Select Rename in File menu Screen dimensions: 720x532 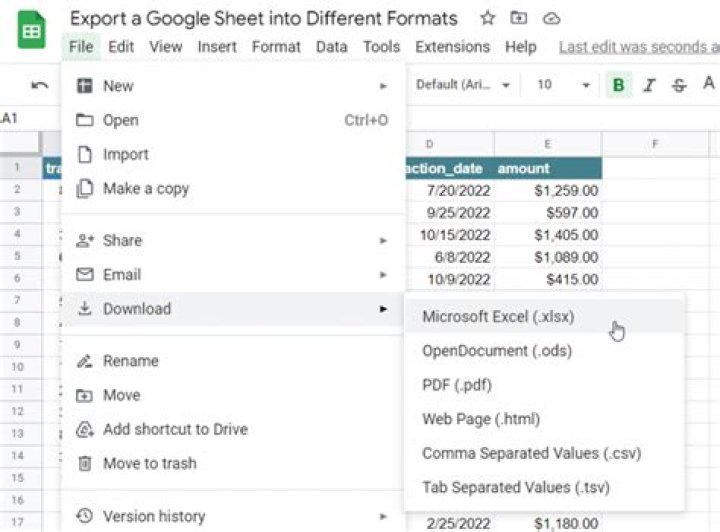(233, 361)
